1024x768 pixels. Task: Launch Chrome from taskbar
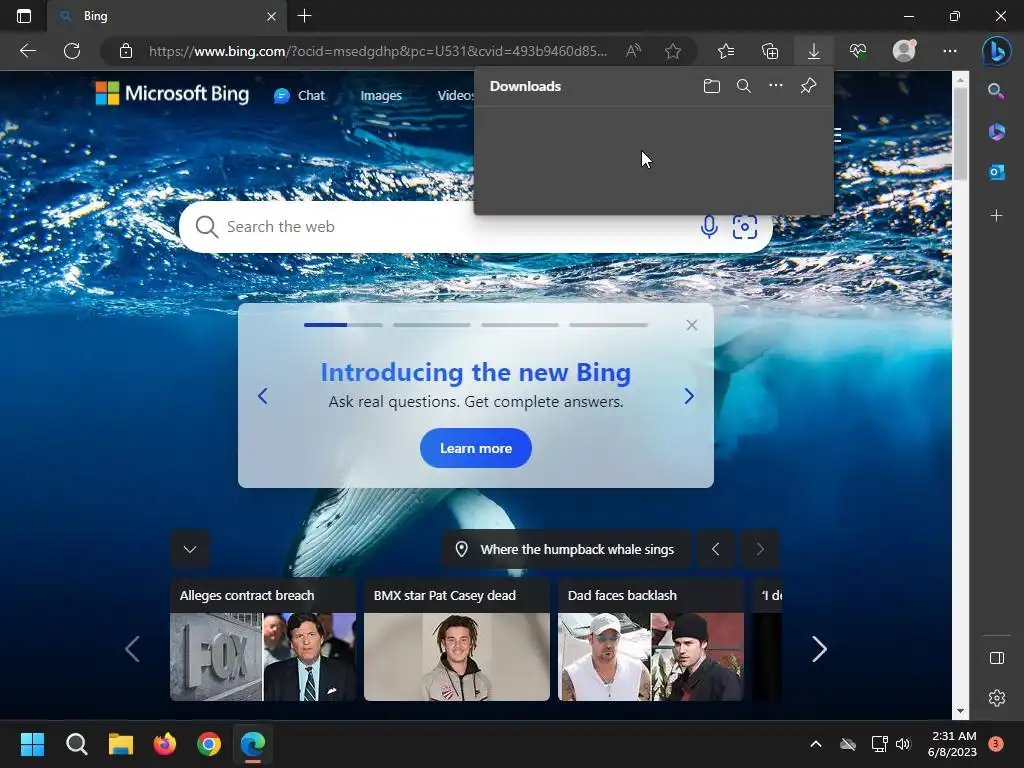tap(209, 744)
